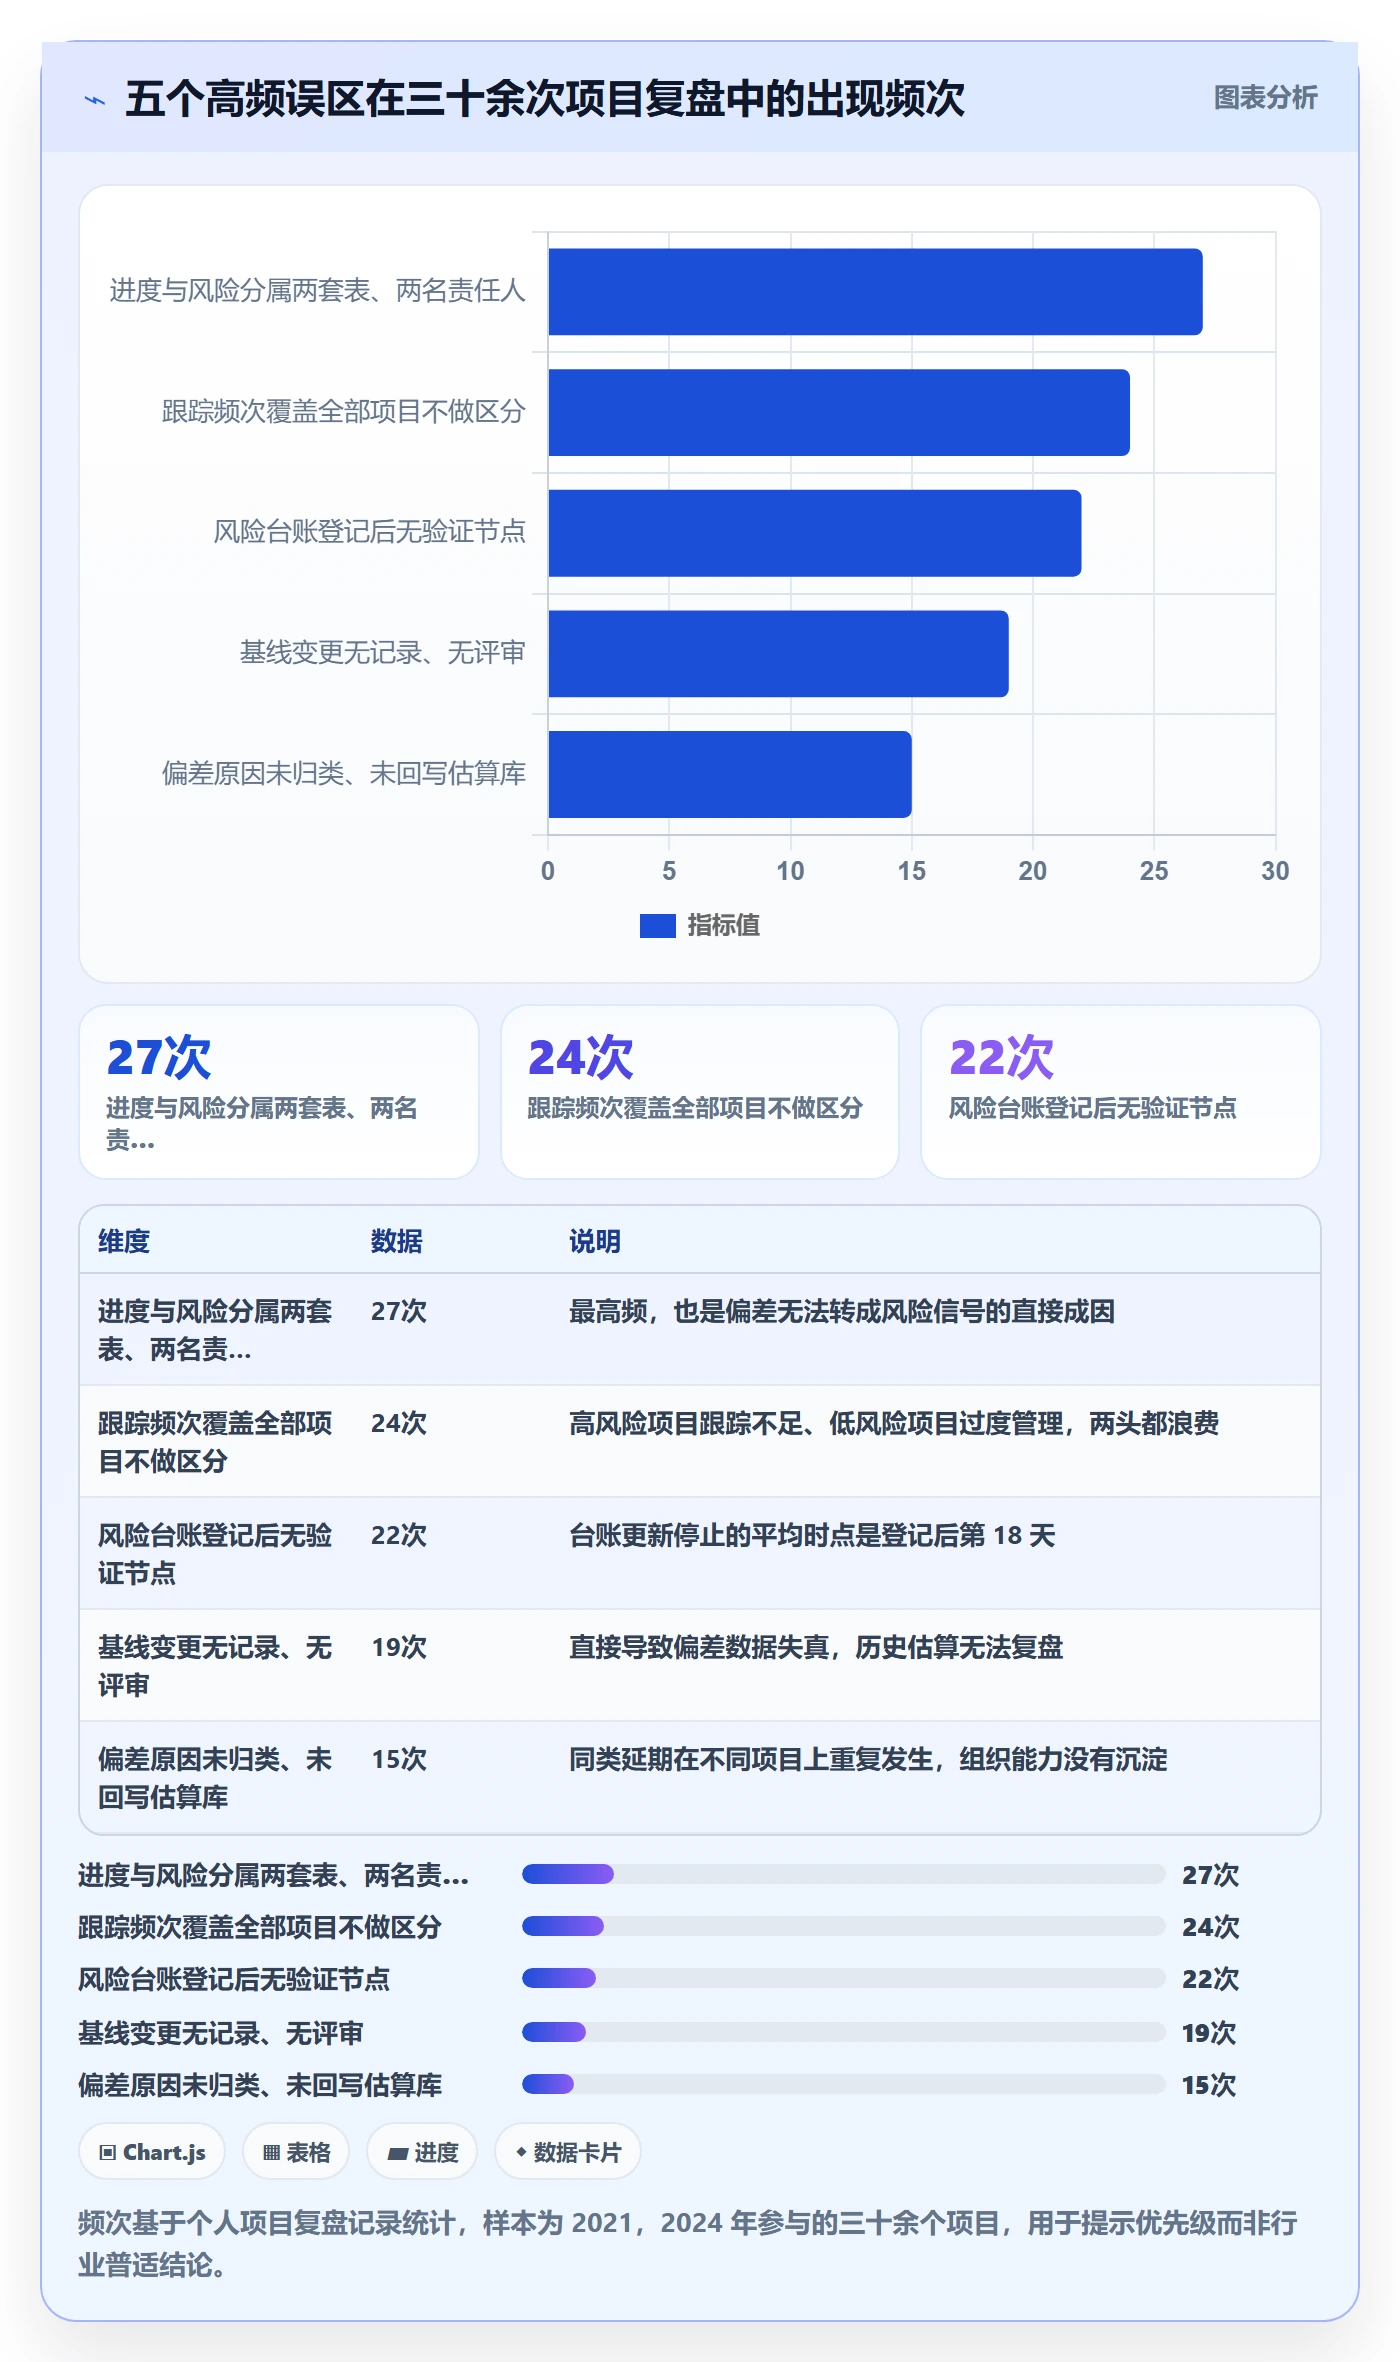Click table cell 高风险项目跟踪不足、低风险项目过度管理
This screenshot has height=2362, width=1400.
click(x=894, y=1423)
